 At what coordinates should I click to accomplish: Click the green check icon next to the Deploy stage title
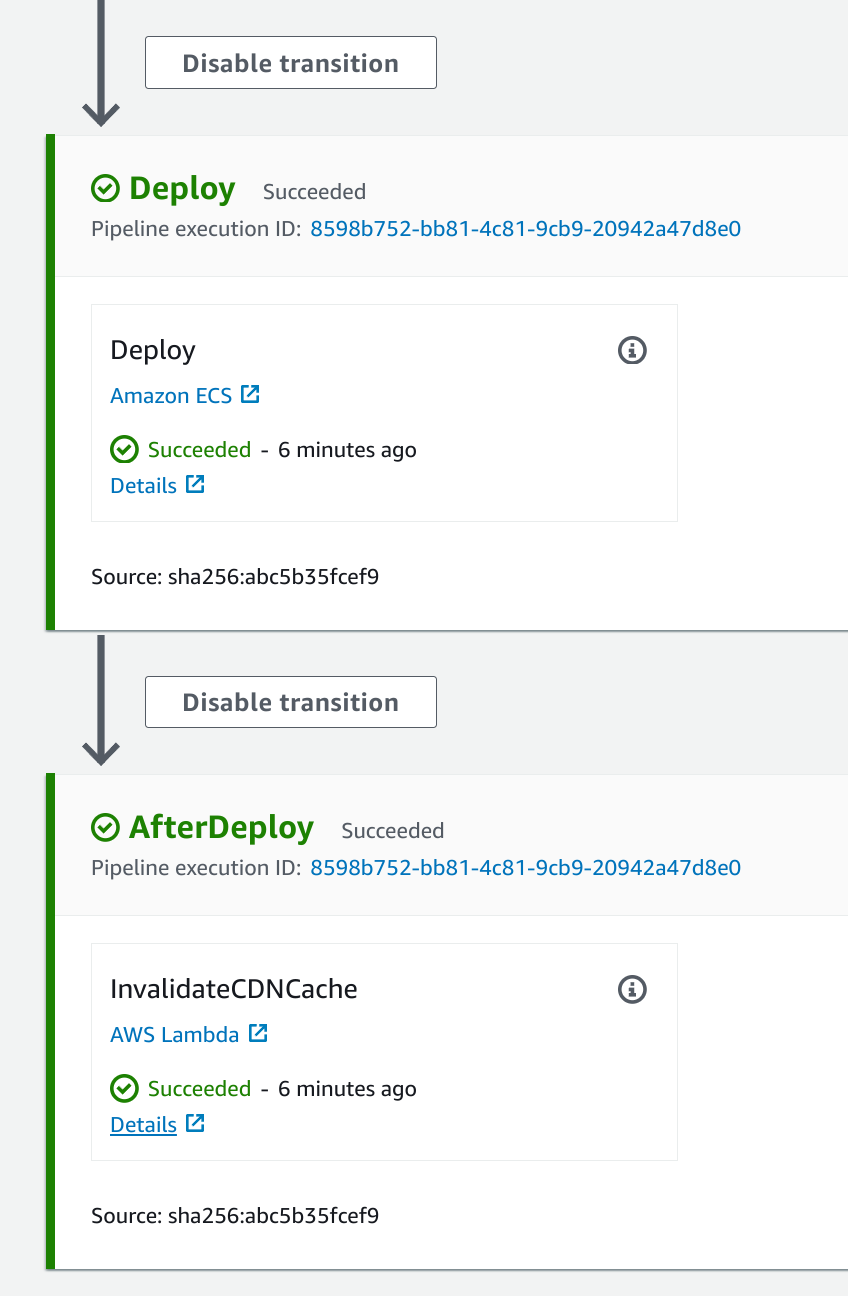(x=105, y=188)
